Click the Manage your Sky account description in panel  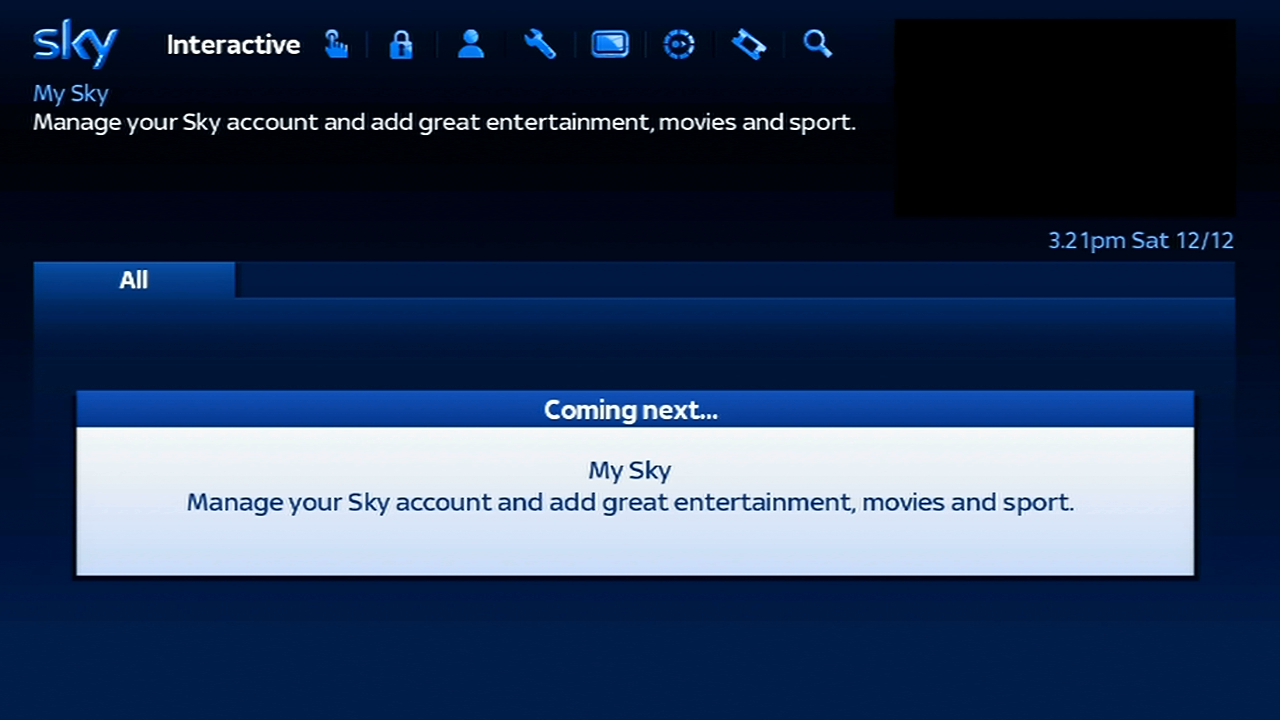pyautogui.click(x=629, y=502)
